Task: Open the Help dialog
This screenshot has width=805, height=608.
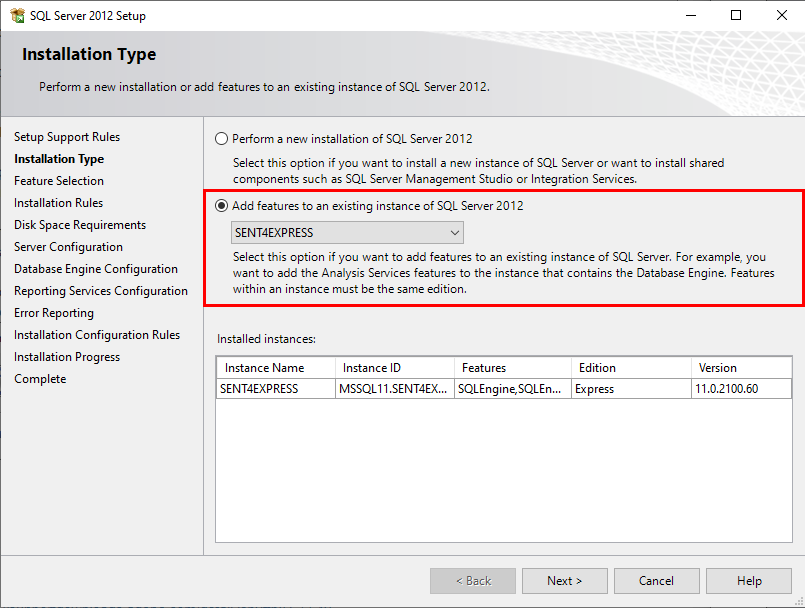Action: [748, 580]
